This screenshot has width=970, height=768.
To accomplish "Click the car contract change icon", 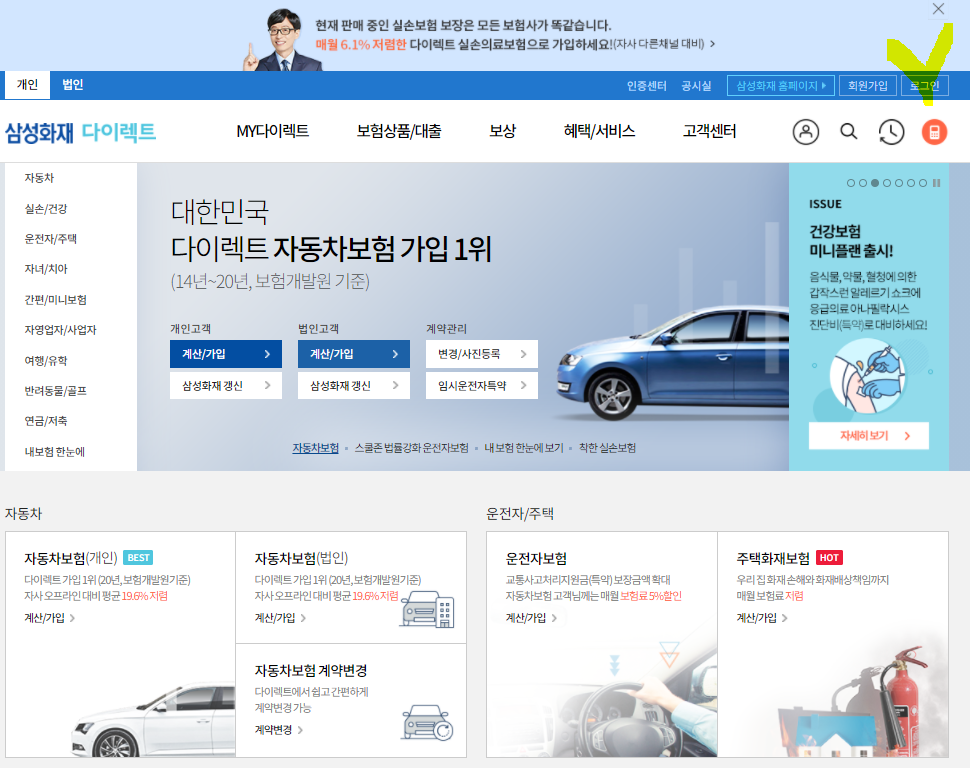I will click(427, 722).
